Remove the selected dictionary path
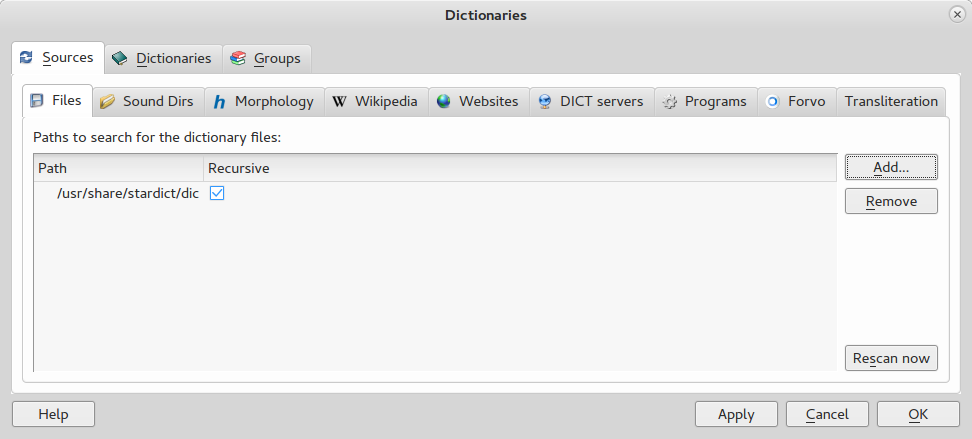Screen dimensions: 972x439 pos(890,201)
